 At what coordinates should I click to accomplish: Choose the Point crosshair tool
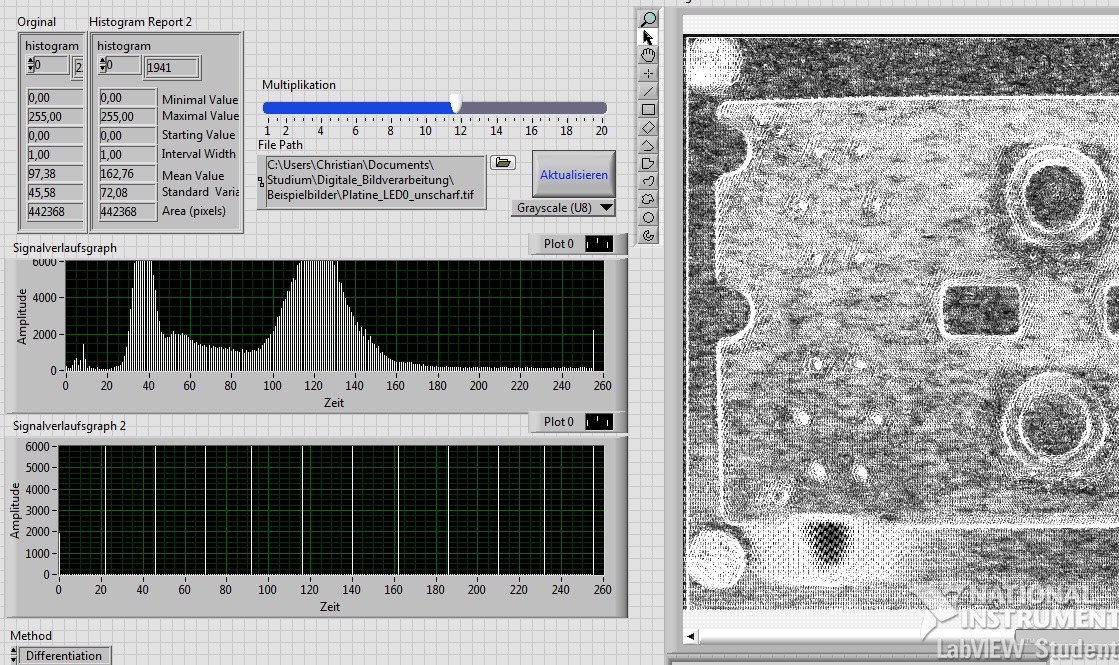[648, 73]
